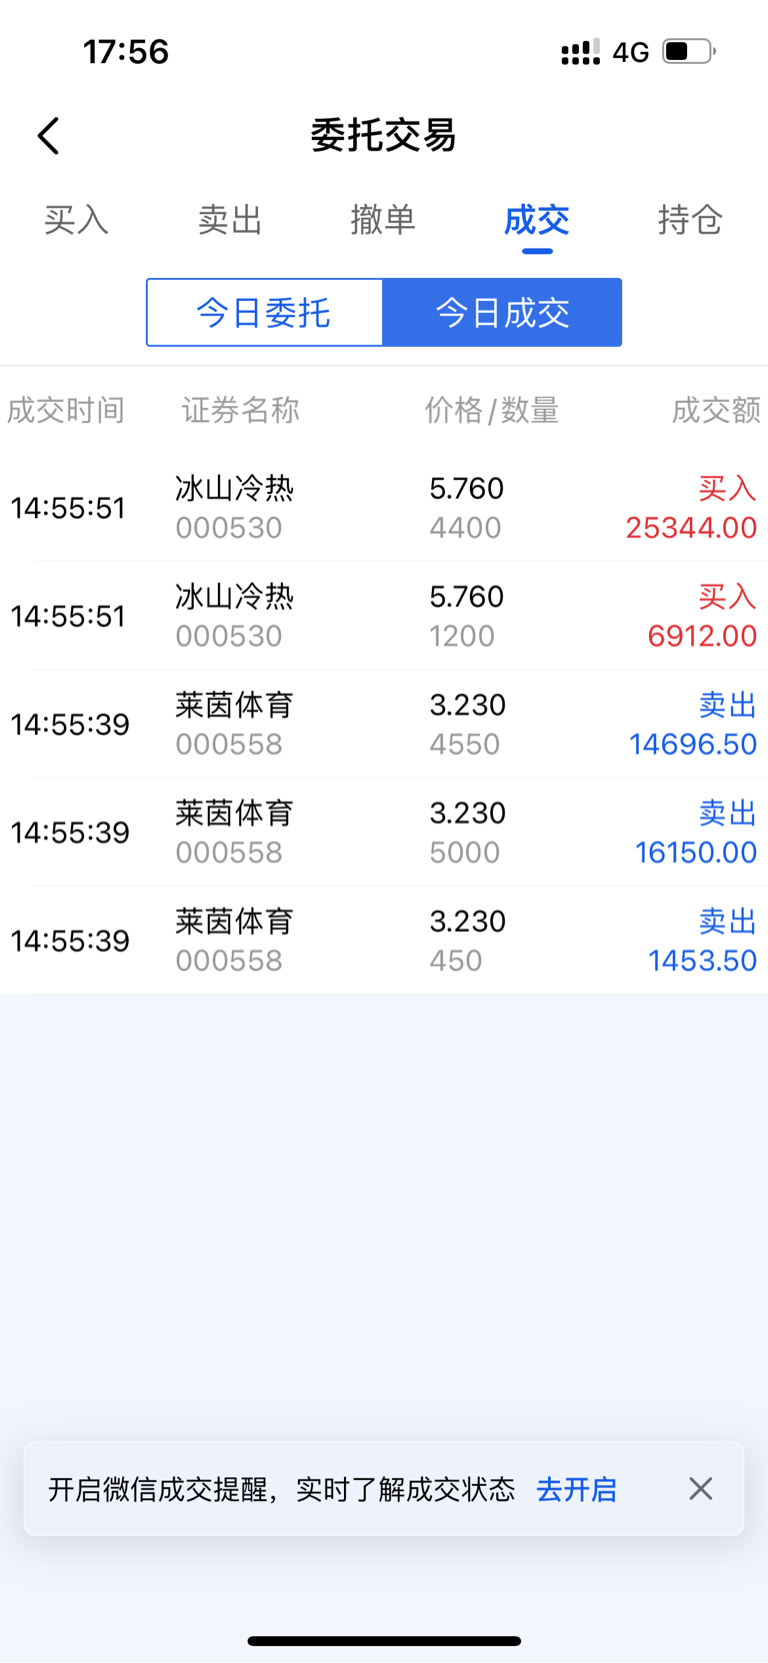Switch to the 持仓 tab
Screen dimensions: 768x1663
click(x=690, y=219)
